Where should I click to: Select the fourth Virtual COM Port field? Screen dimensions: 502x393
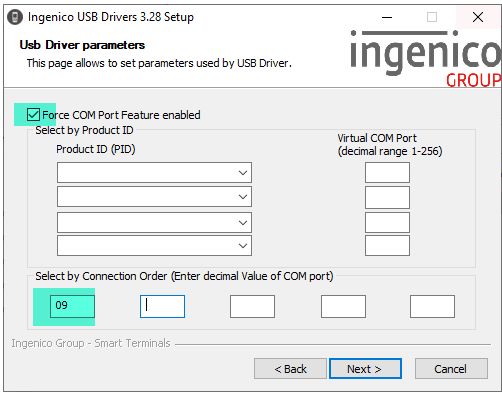[387, 246]
